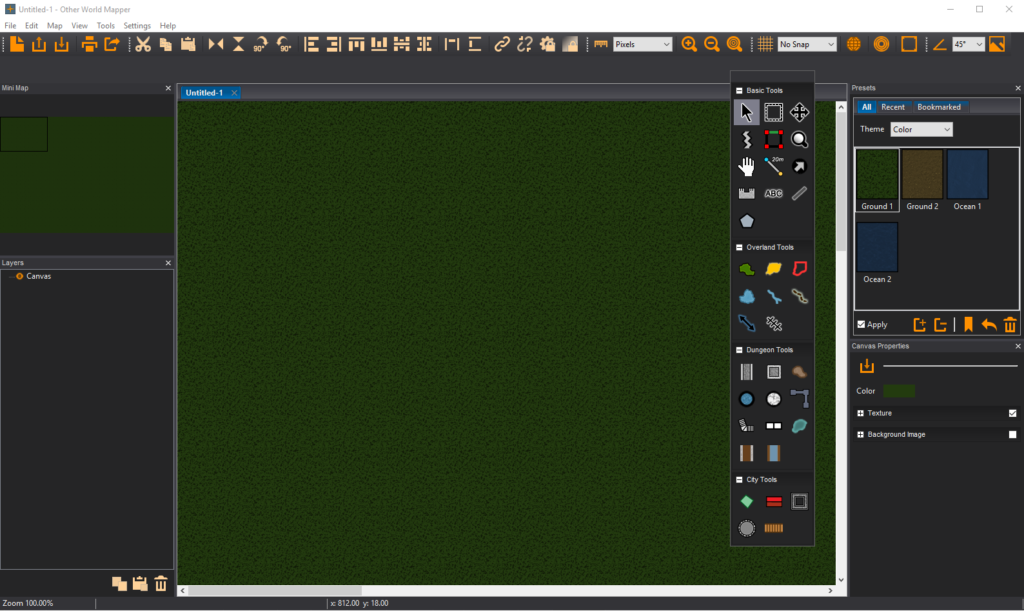Click the bookmark preset icon
The height and width of the screenshot is (611, 1024).
tap(968, 325)
